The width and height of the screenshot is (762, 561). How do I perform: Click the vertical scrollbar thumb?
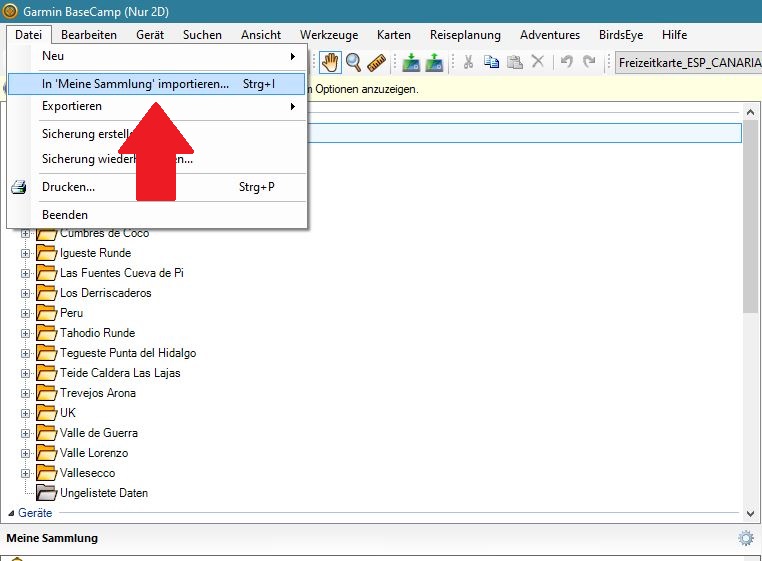pyautogui.click(x=750, y=216)
